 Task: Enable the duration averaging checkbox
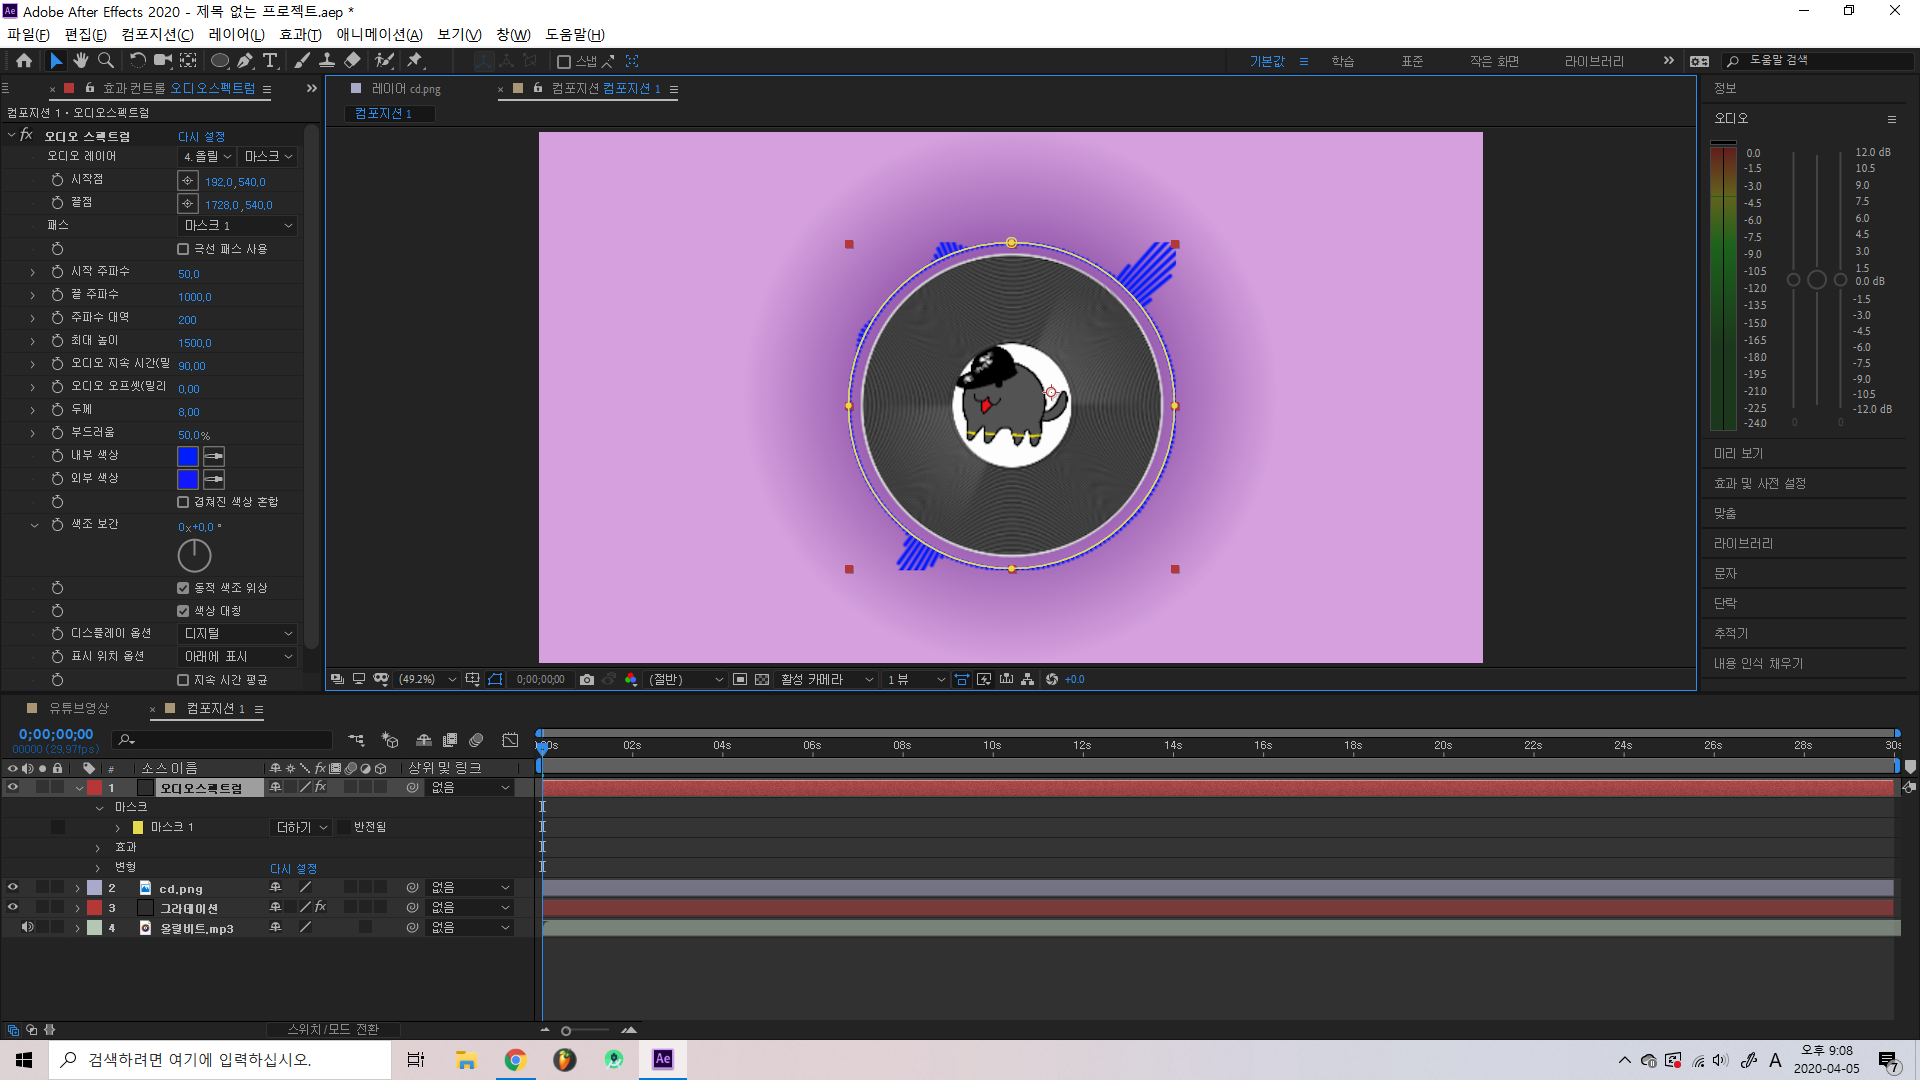[183, 680]
